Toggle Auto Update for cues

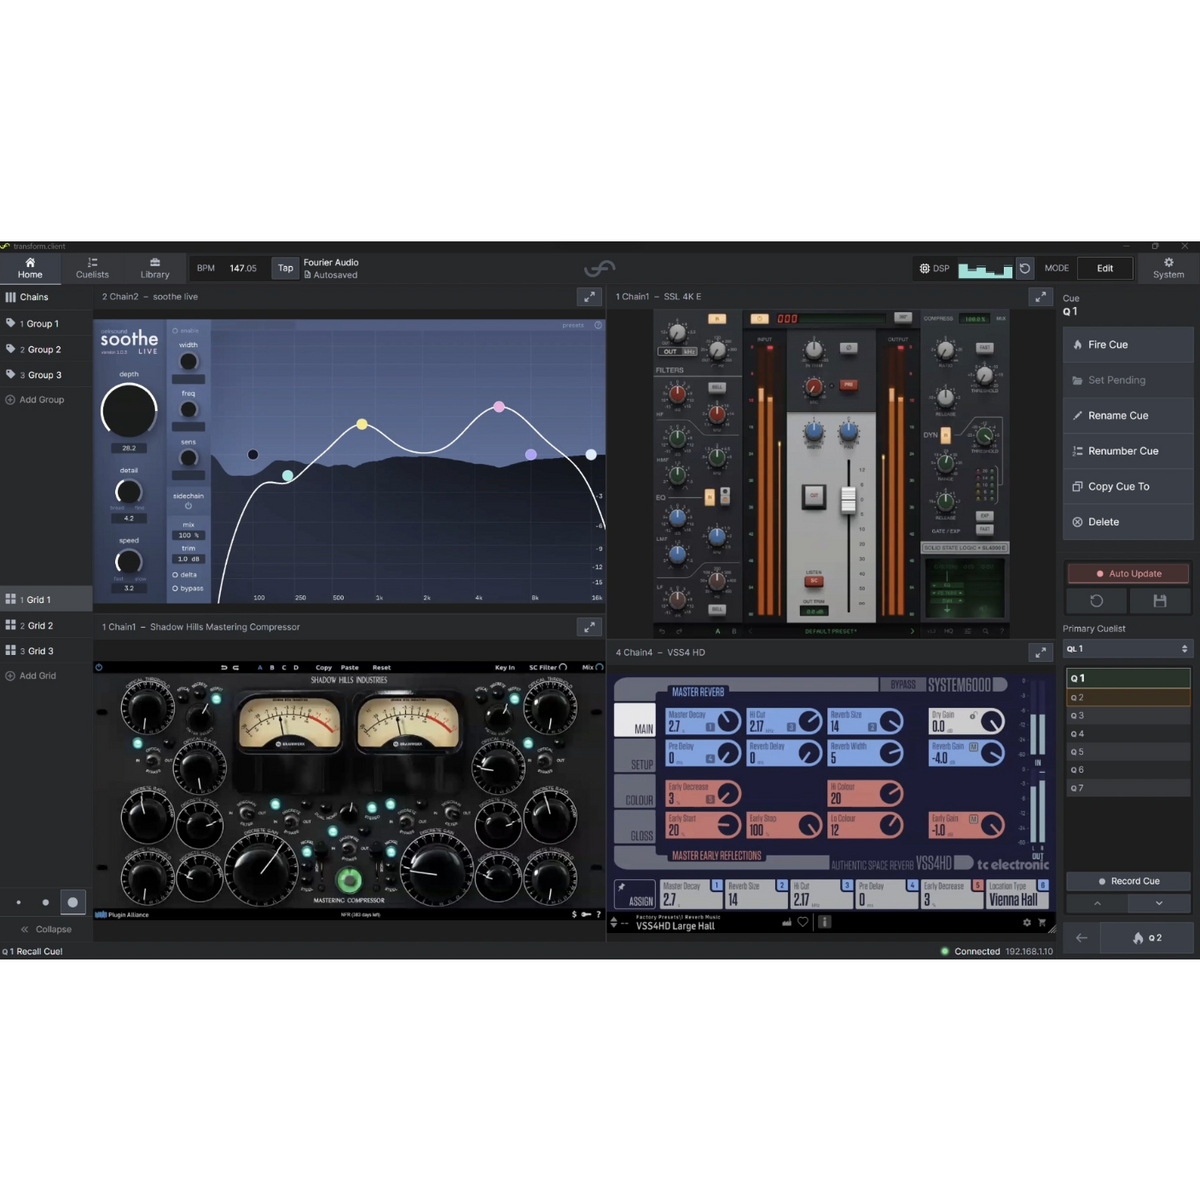[1128, 574]
